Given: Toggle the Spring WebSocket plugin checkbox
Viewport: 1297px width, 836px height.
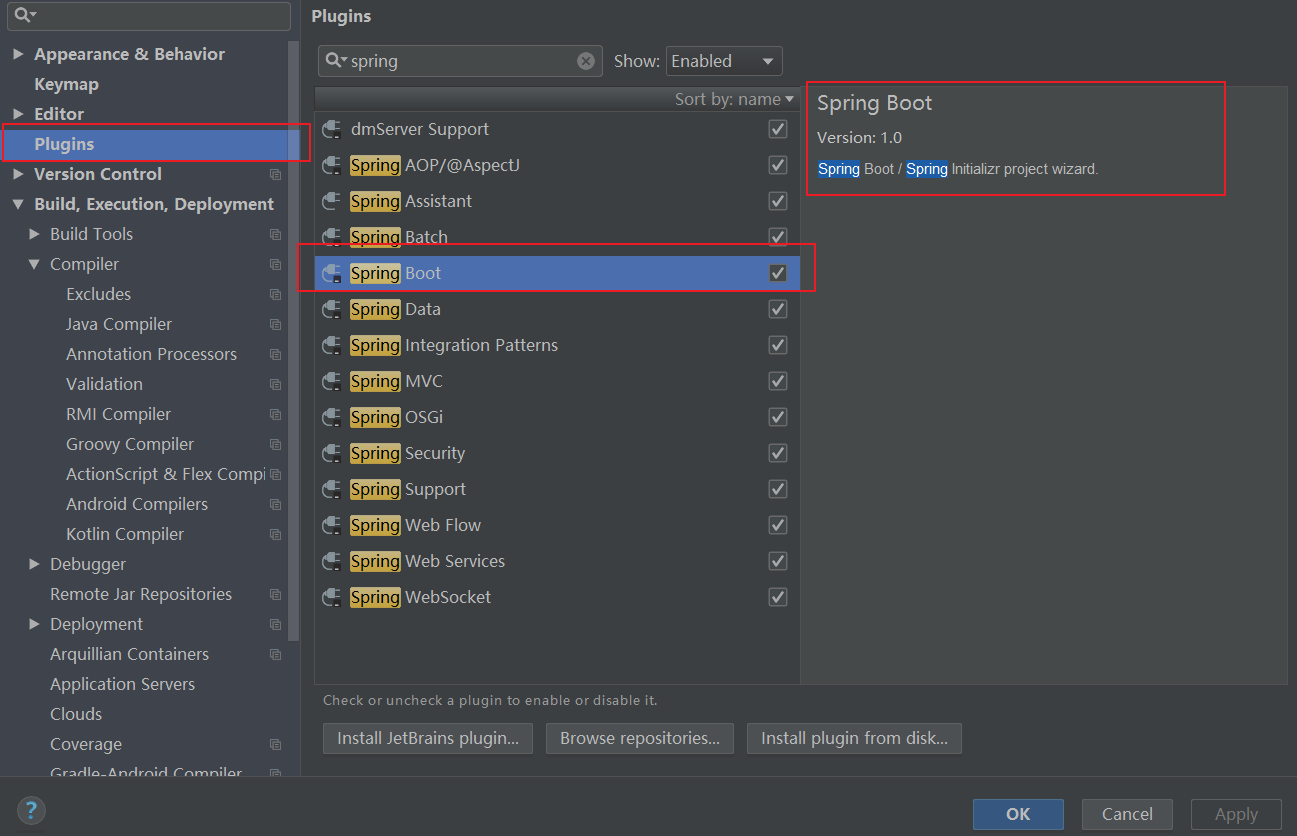Looking at the screenshot, I should click(x=778, y=597).
